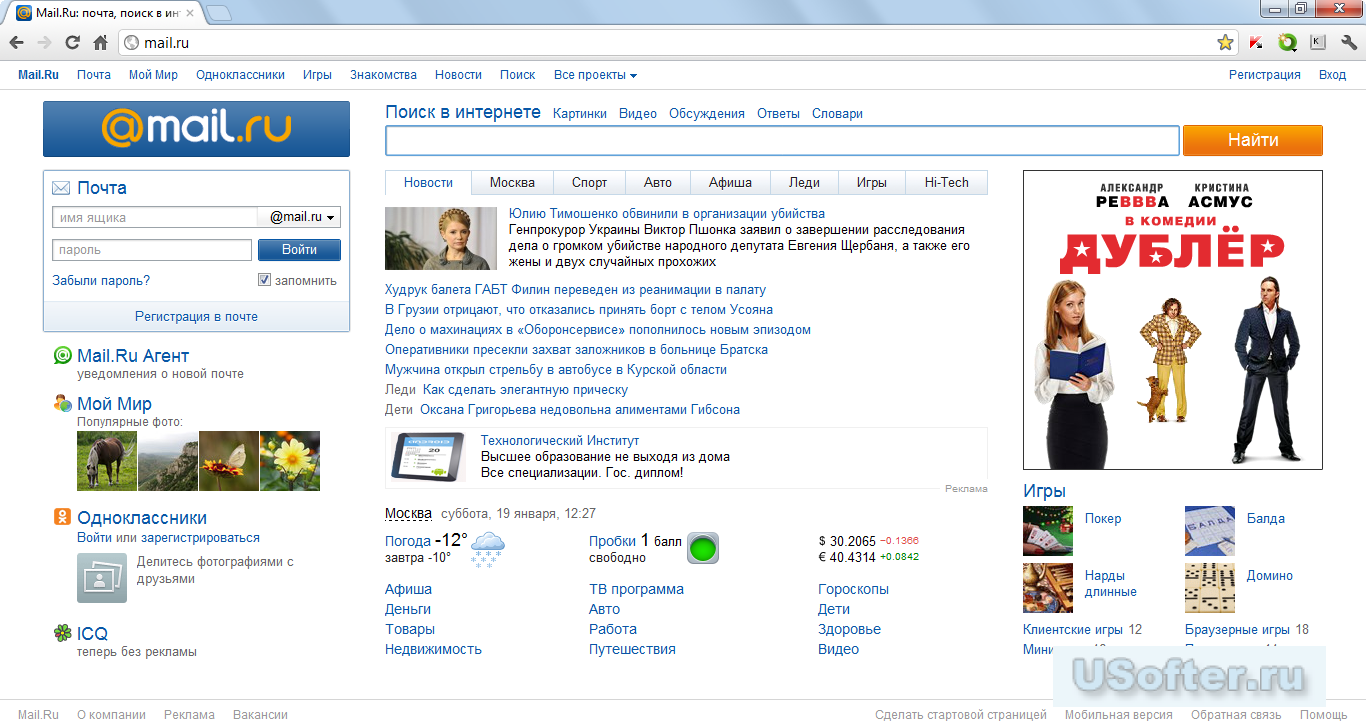Click the orange Одноклассники icon
The image size is (1366, 728).
click(62, 518)
